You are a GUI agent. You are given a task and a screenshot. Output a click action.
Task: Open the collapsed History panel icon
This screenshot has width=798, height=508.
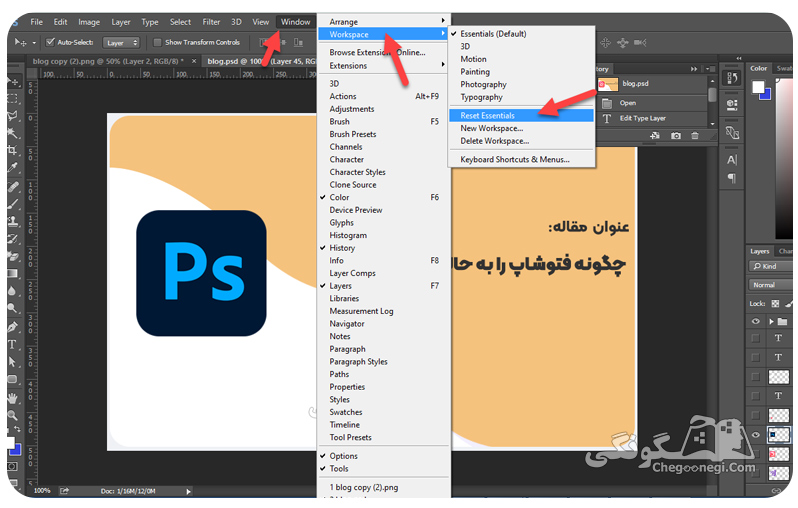[732, 78]
